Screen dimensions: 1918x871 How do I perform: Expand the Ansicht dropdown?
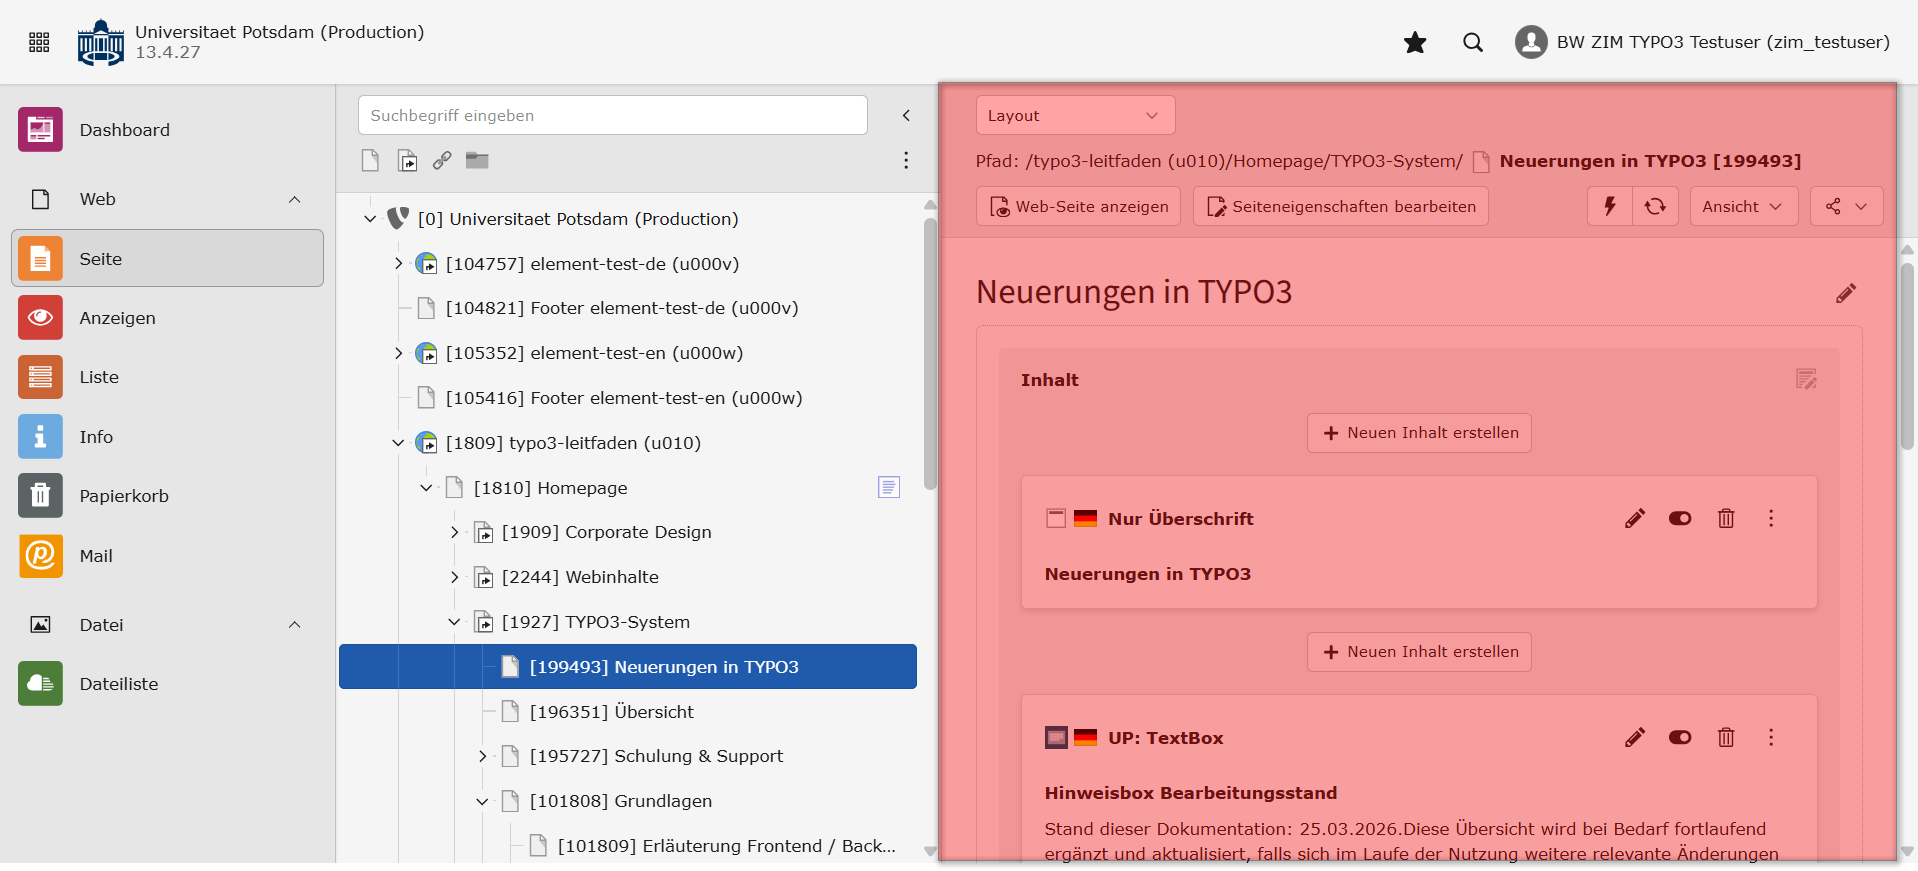point(1742,206)
